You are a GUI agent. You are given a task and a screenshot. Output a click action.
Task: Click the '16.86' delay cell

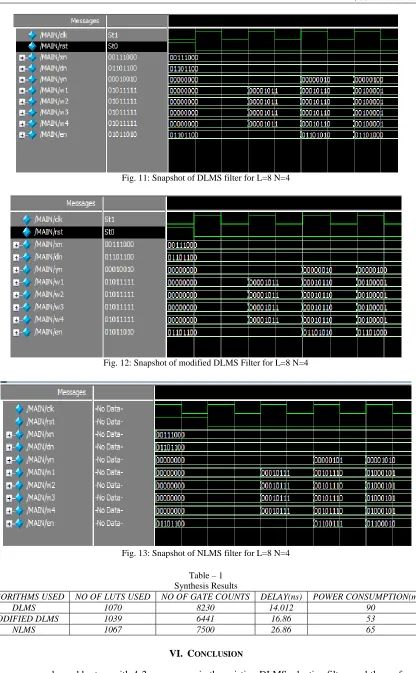pos(281,619)
